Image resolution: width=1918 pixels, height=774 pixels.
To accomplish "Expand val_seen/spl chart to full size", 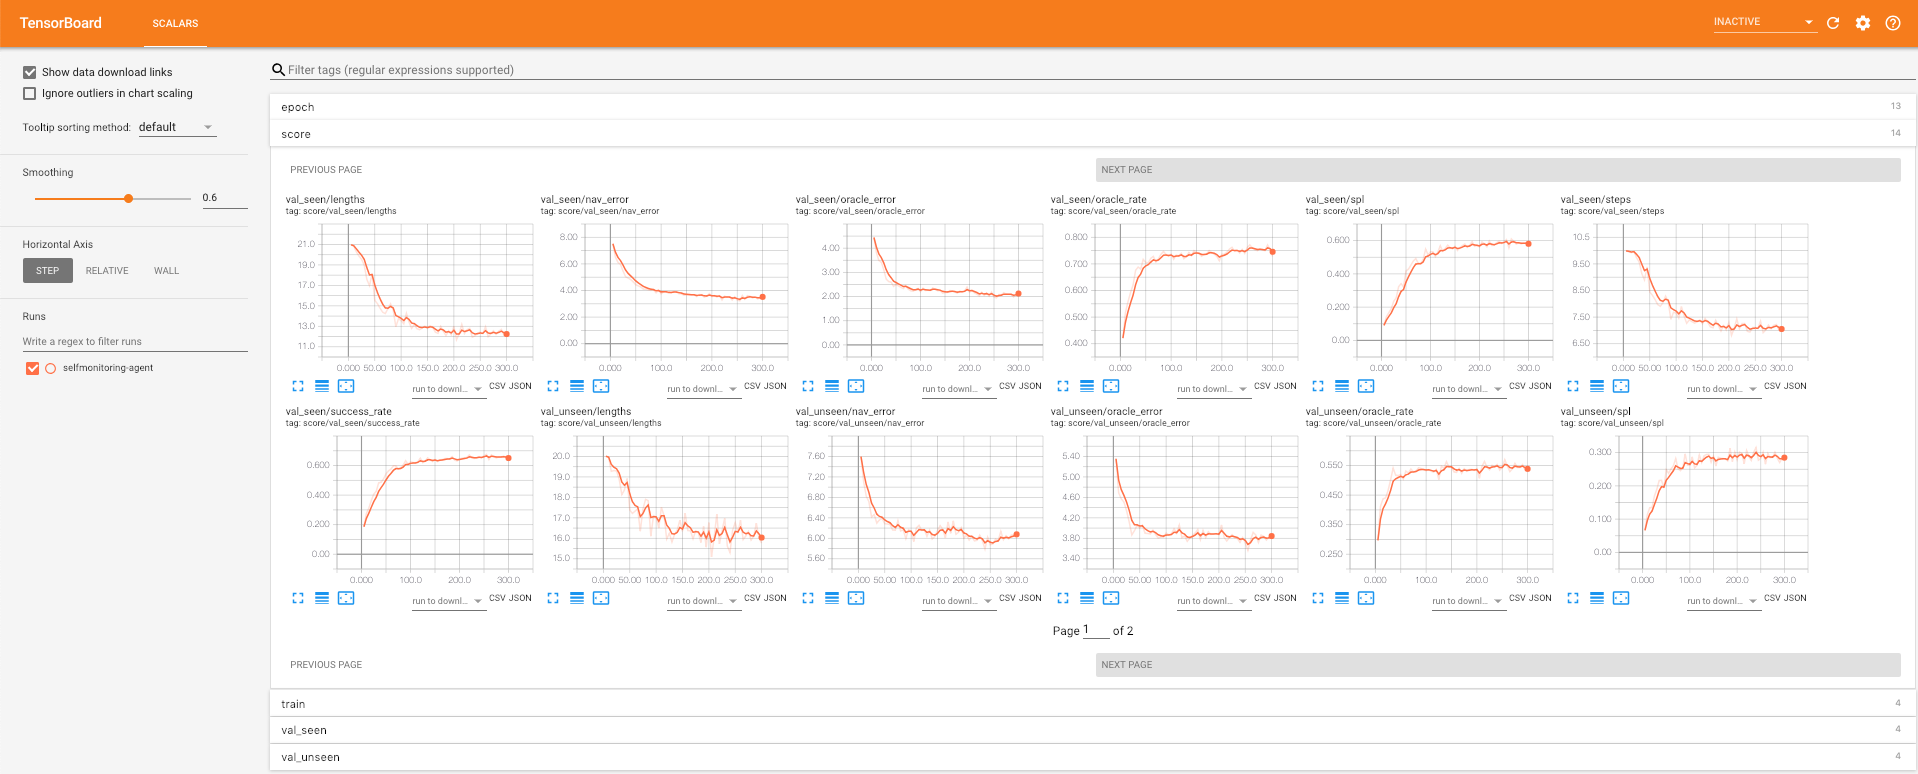I will [x=1318, y=386].
